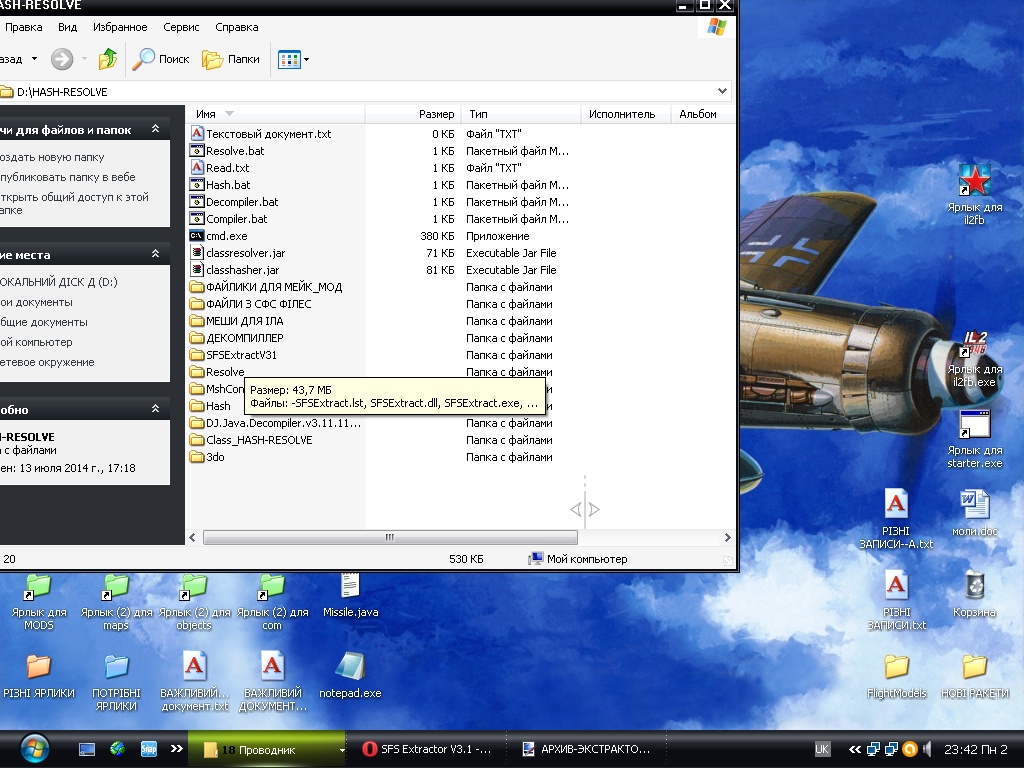Open the Сервис menu

(181, 27)
